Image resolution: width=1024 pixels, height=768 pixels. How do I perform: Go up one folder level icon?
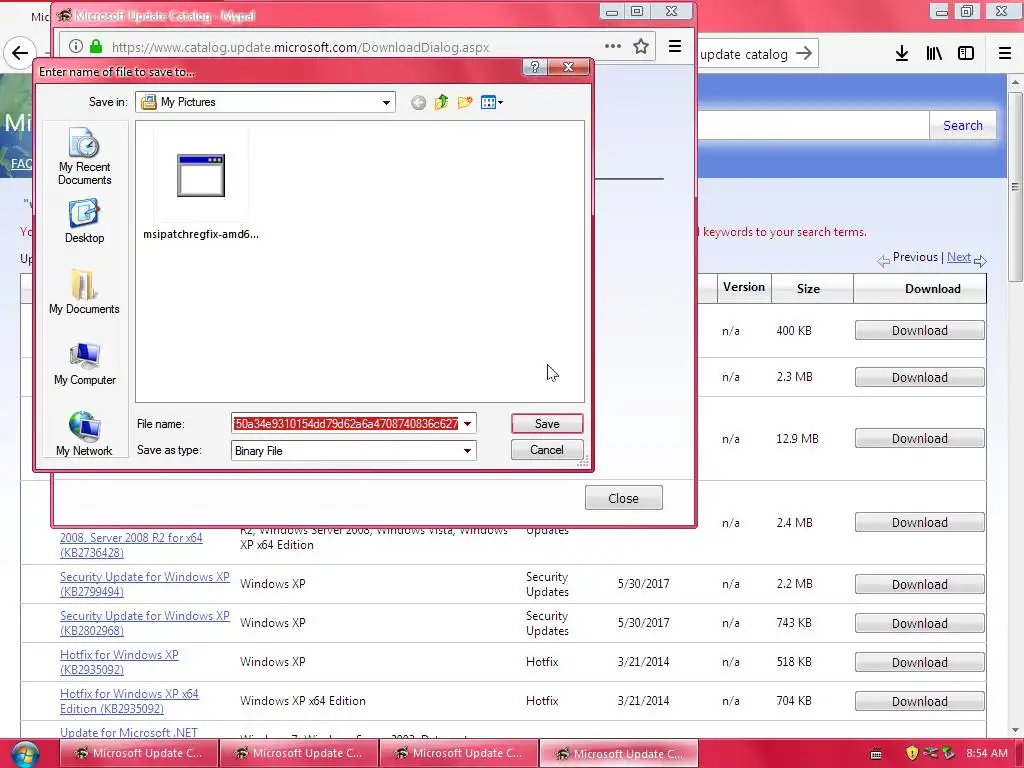tap(441, 103)
